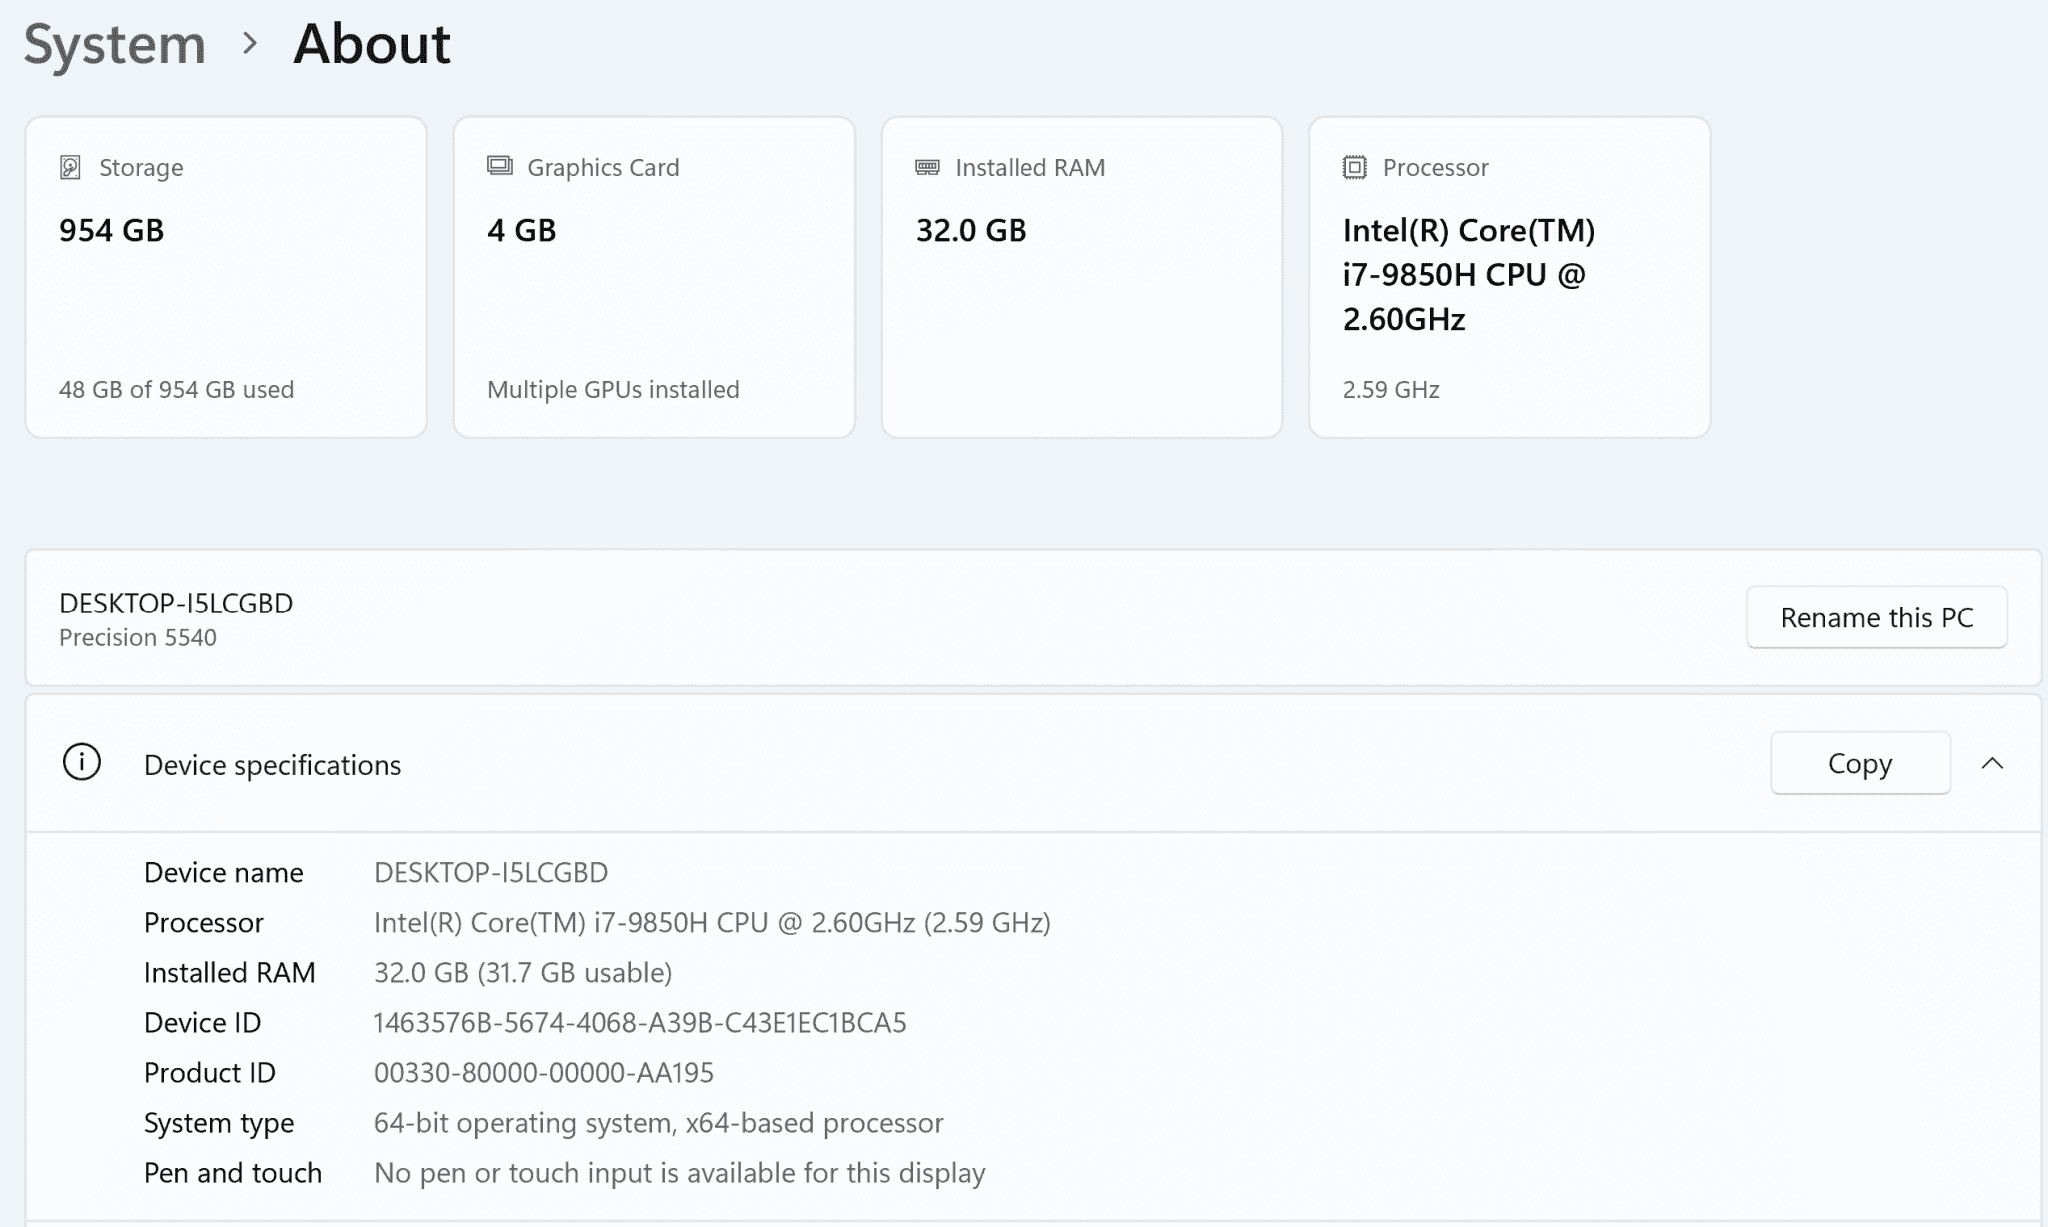
Task: Click the Graphics Card icon
Action: point(500,166)
